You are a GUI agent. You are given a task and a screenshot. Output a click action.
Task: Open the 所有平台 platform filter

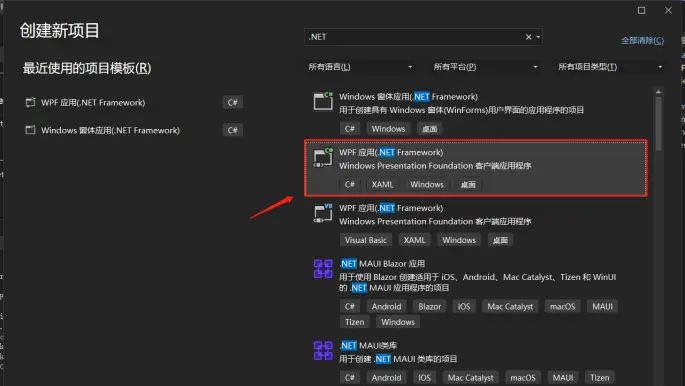(485, 67)
